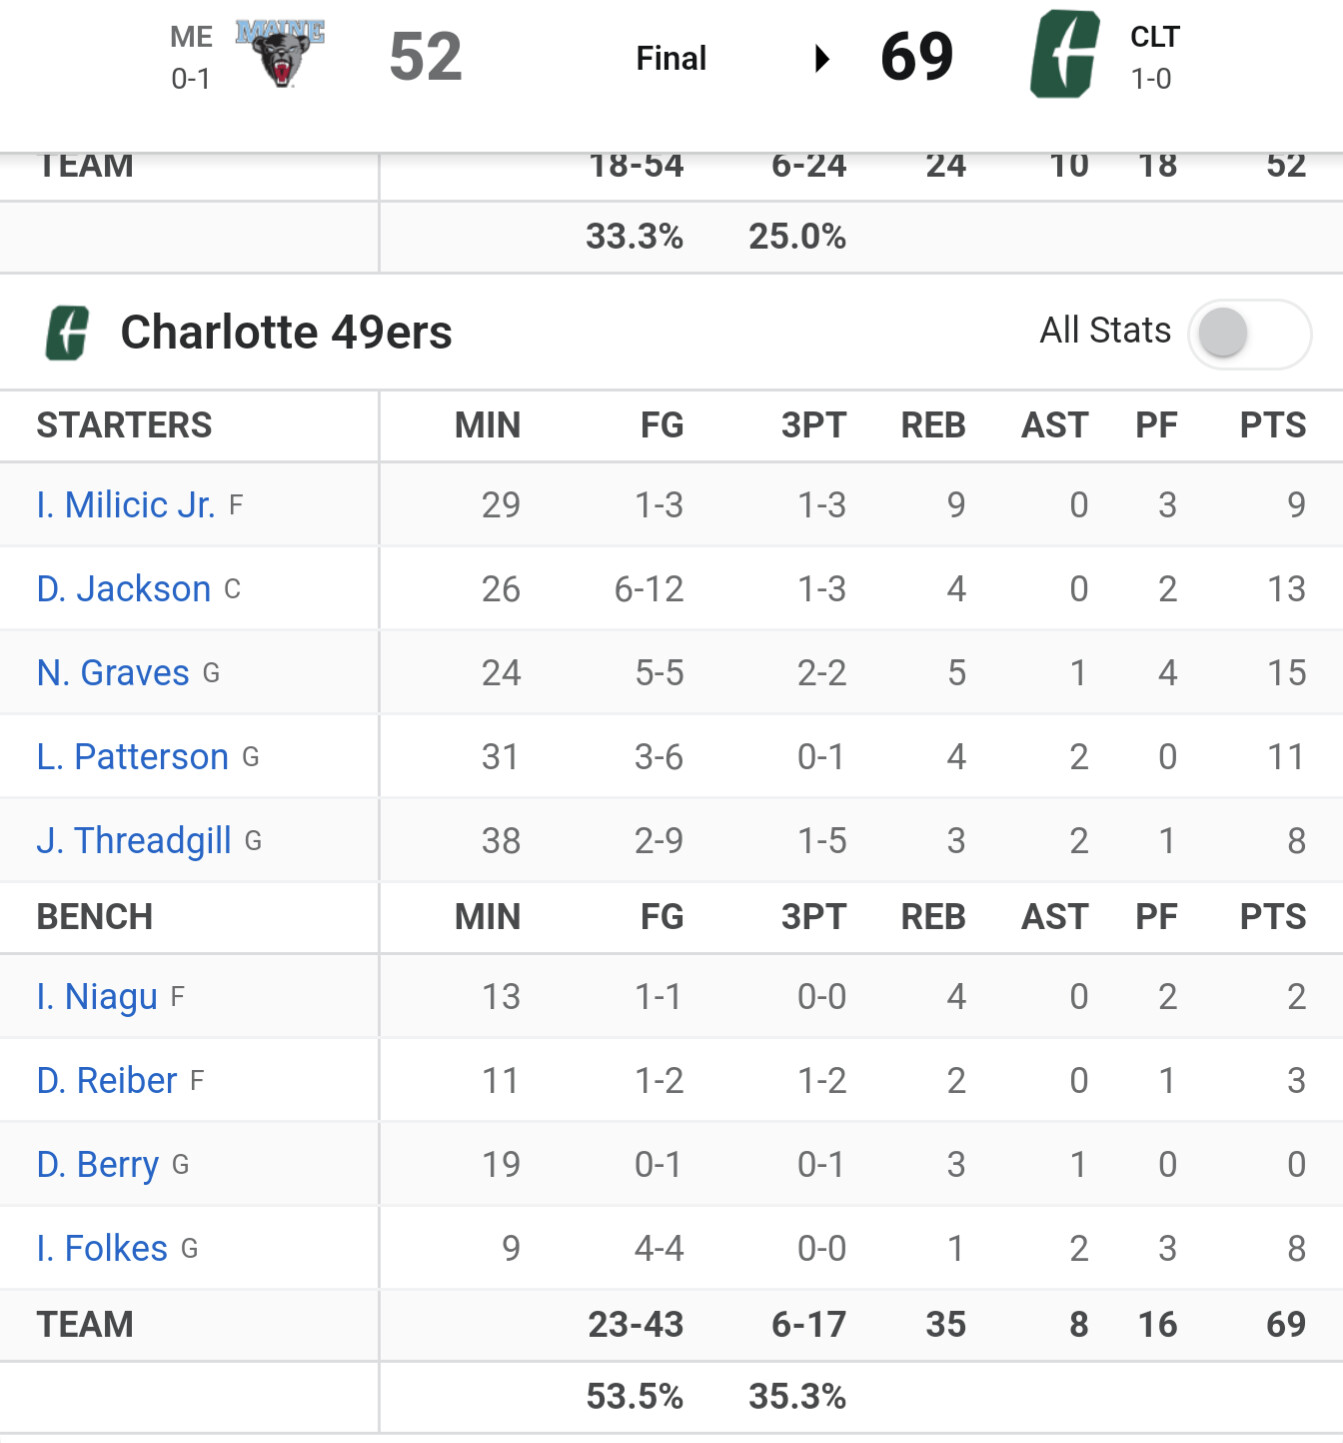
Task: Toggle the All Stats switch
Action: (x=1249, y=333)
